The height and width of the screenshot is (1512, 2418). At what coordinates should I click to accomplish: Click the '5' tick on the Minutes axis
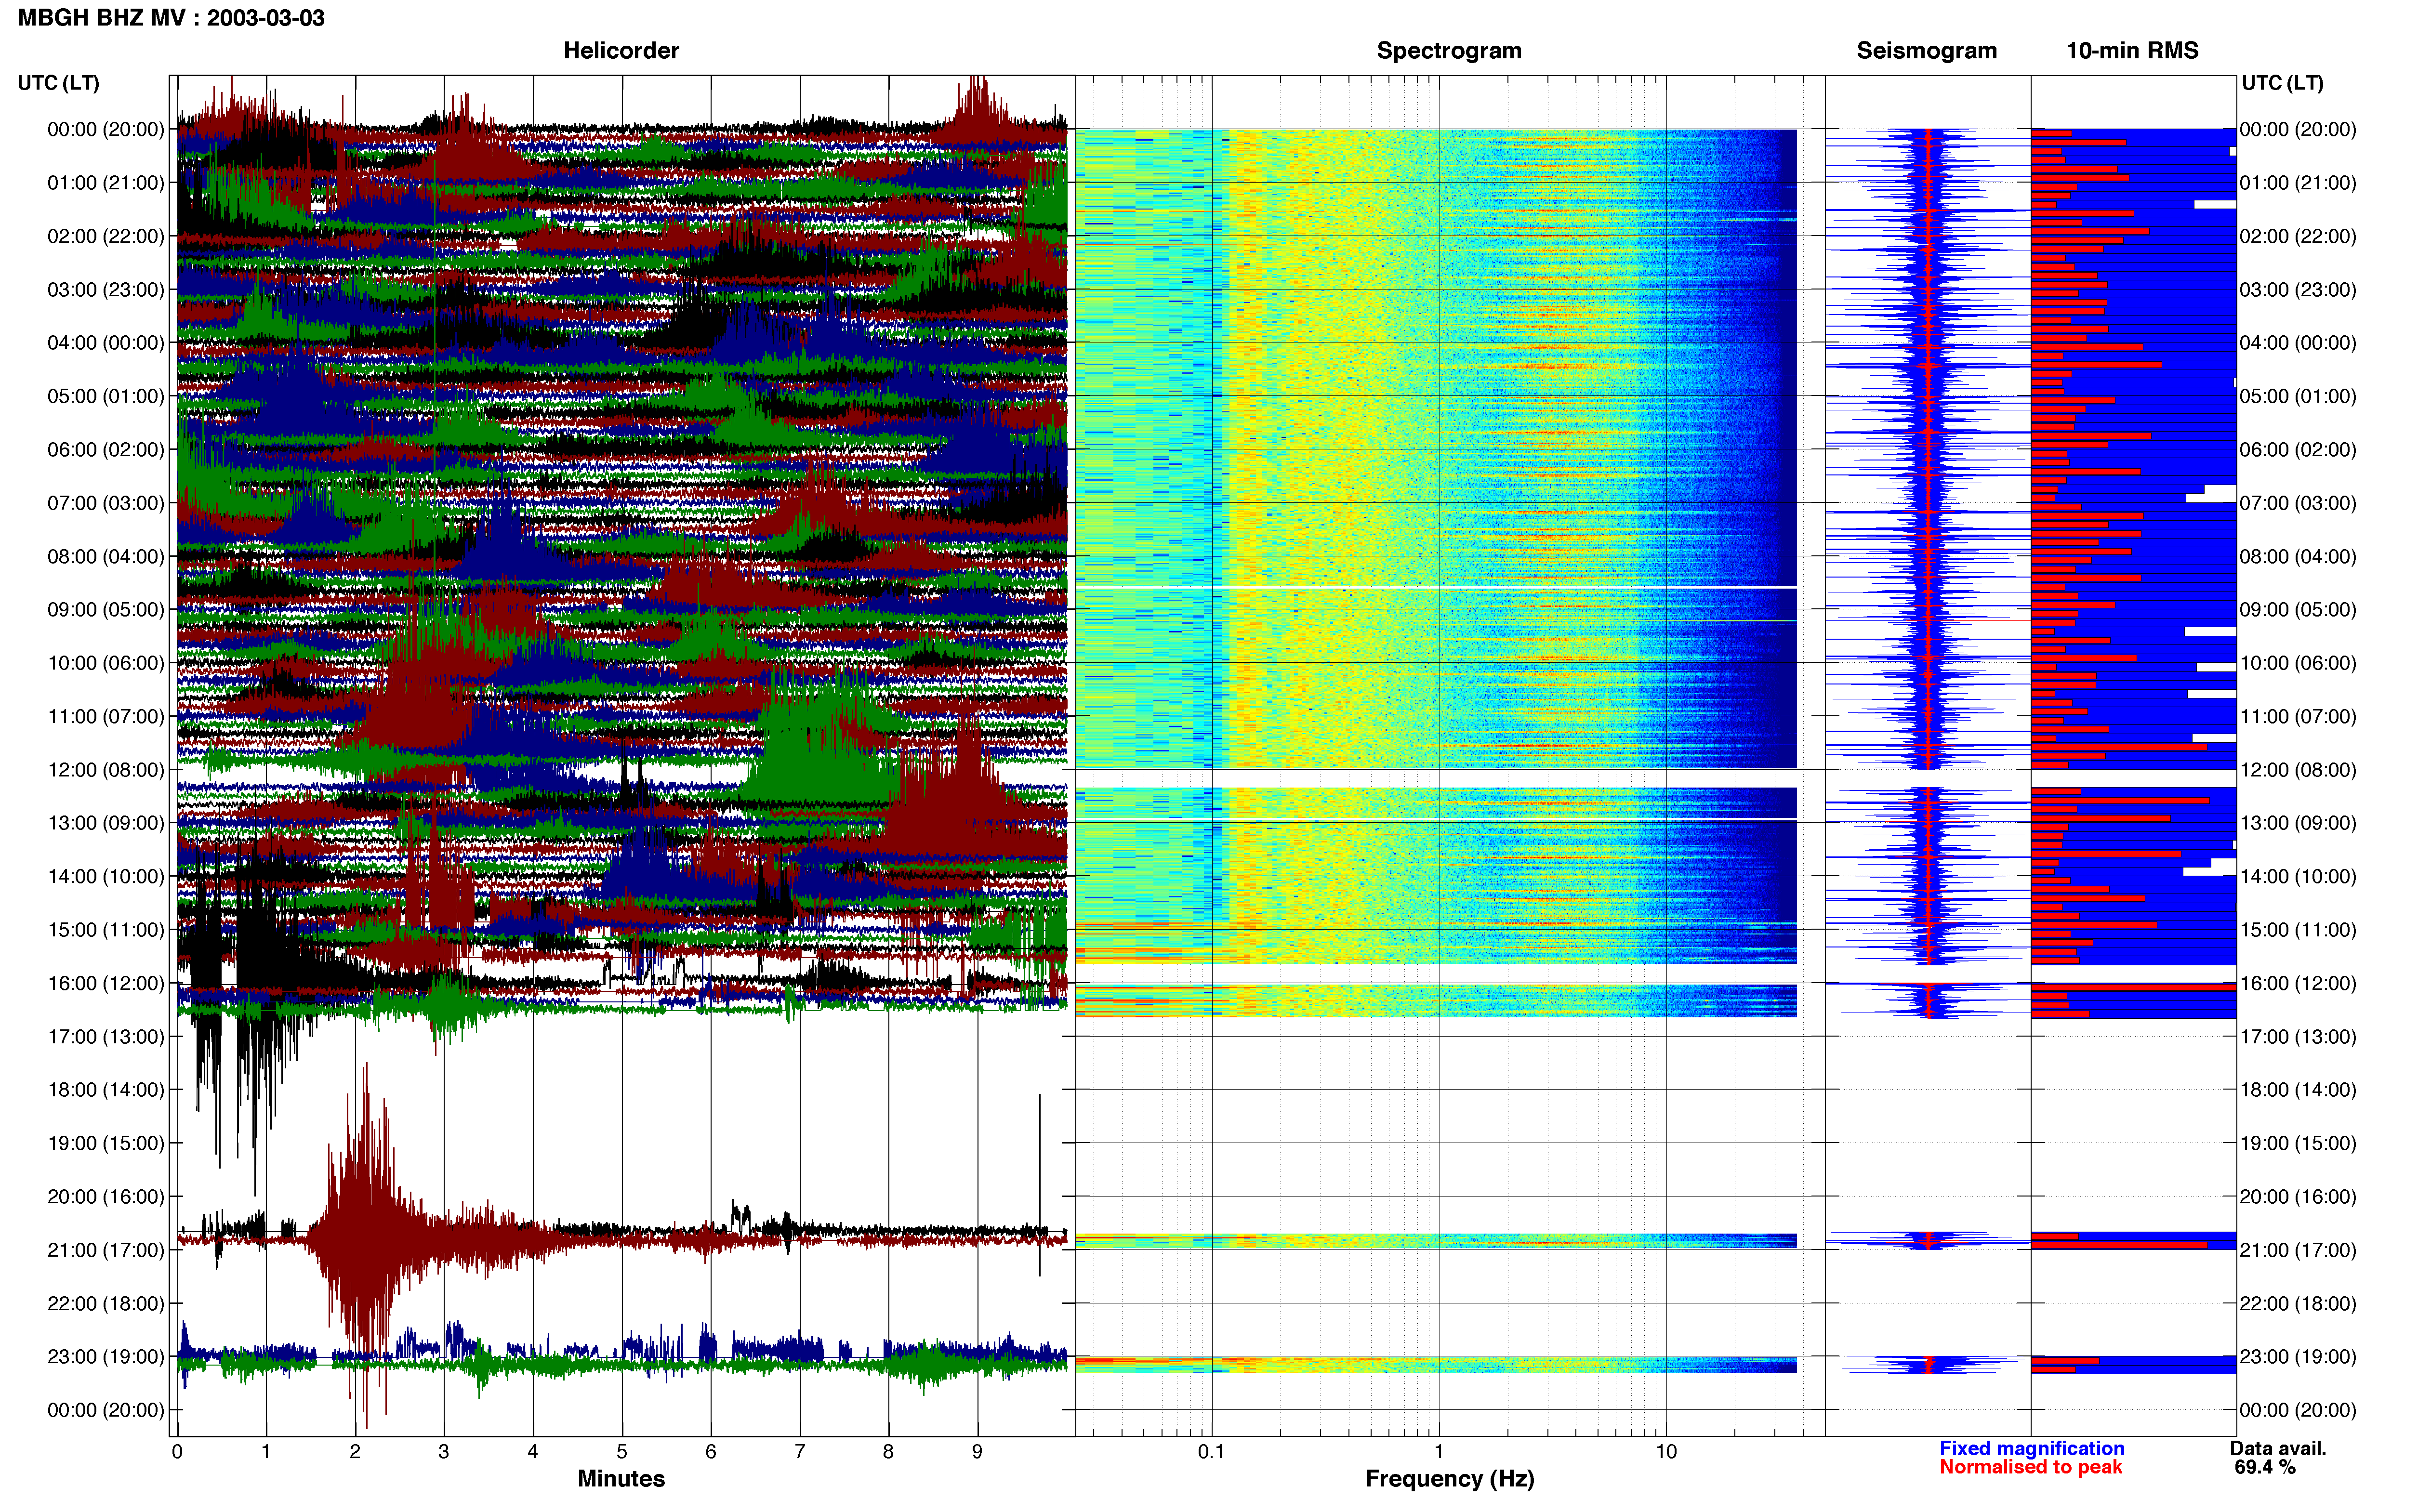coord(622,1452)
